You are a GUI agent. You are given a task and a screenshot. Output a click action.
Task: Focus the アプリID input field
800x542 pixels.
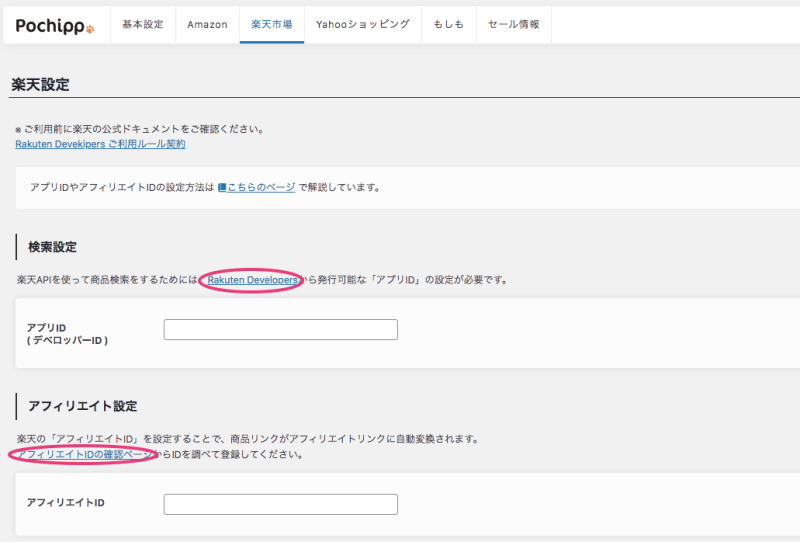click(281, 330)
